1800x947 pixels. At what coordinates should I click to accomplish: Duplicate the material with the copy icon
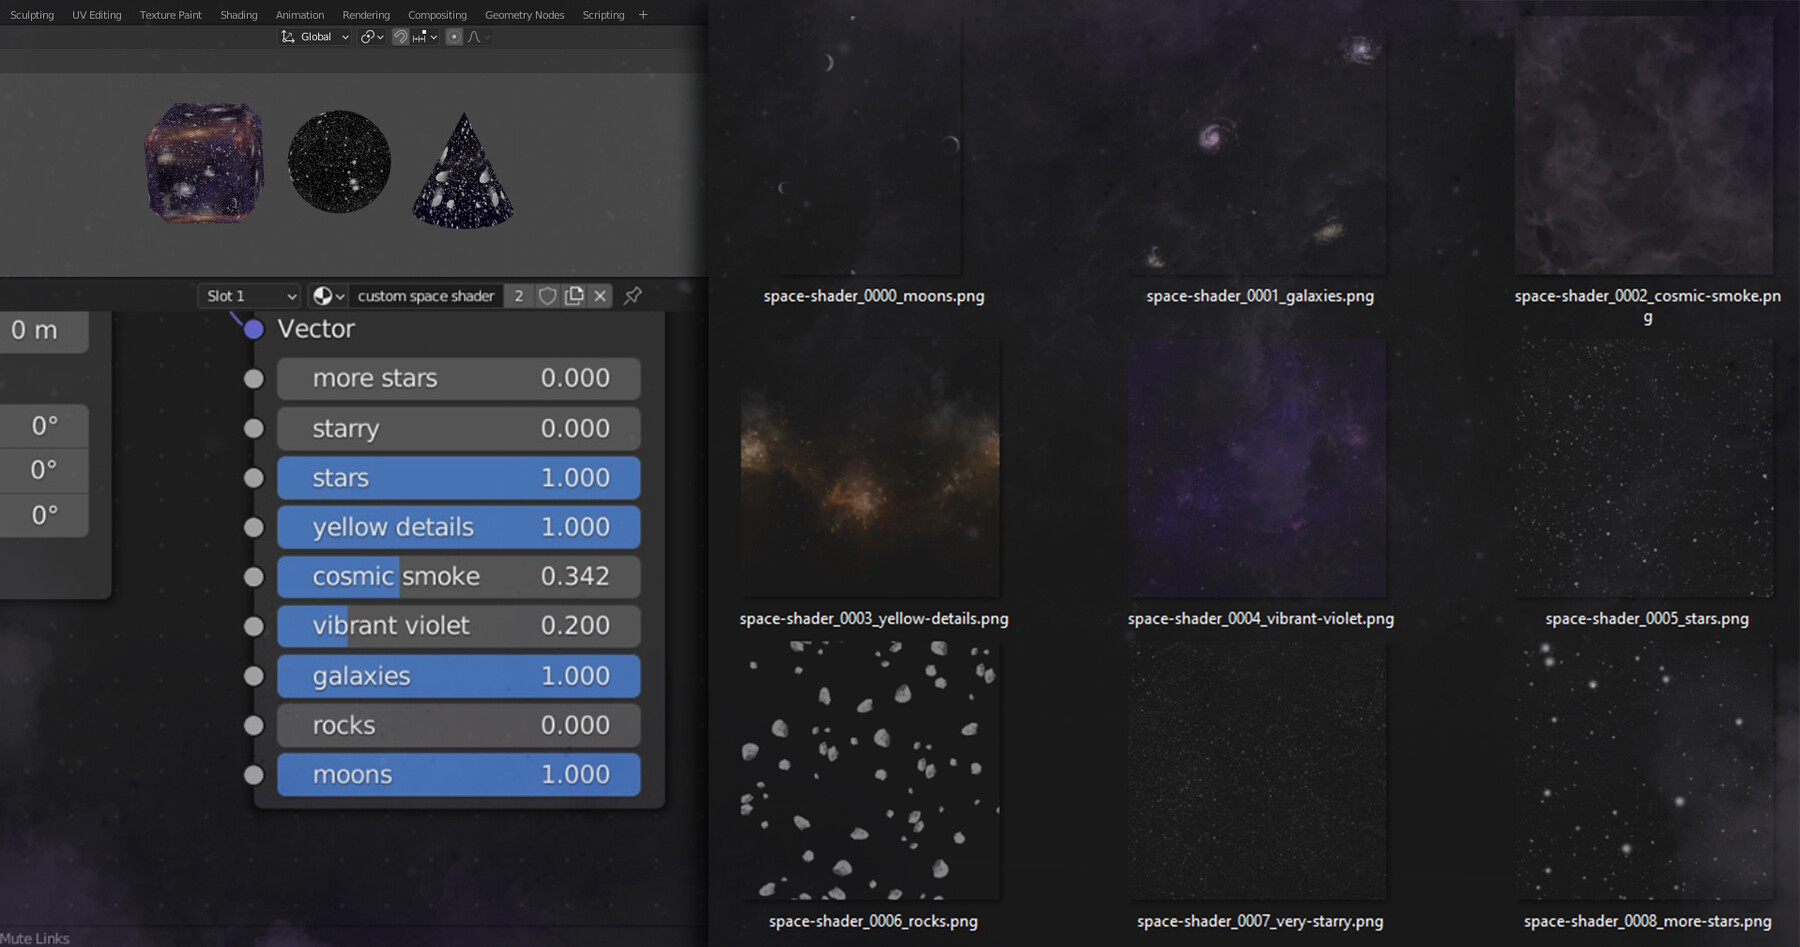(574, 296)
